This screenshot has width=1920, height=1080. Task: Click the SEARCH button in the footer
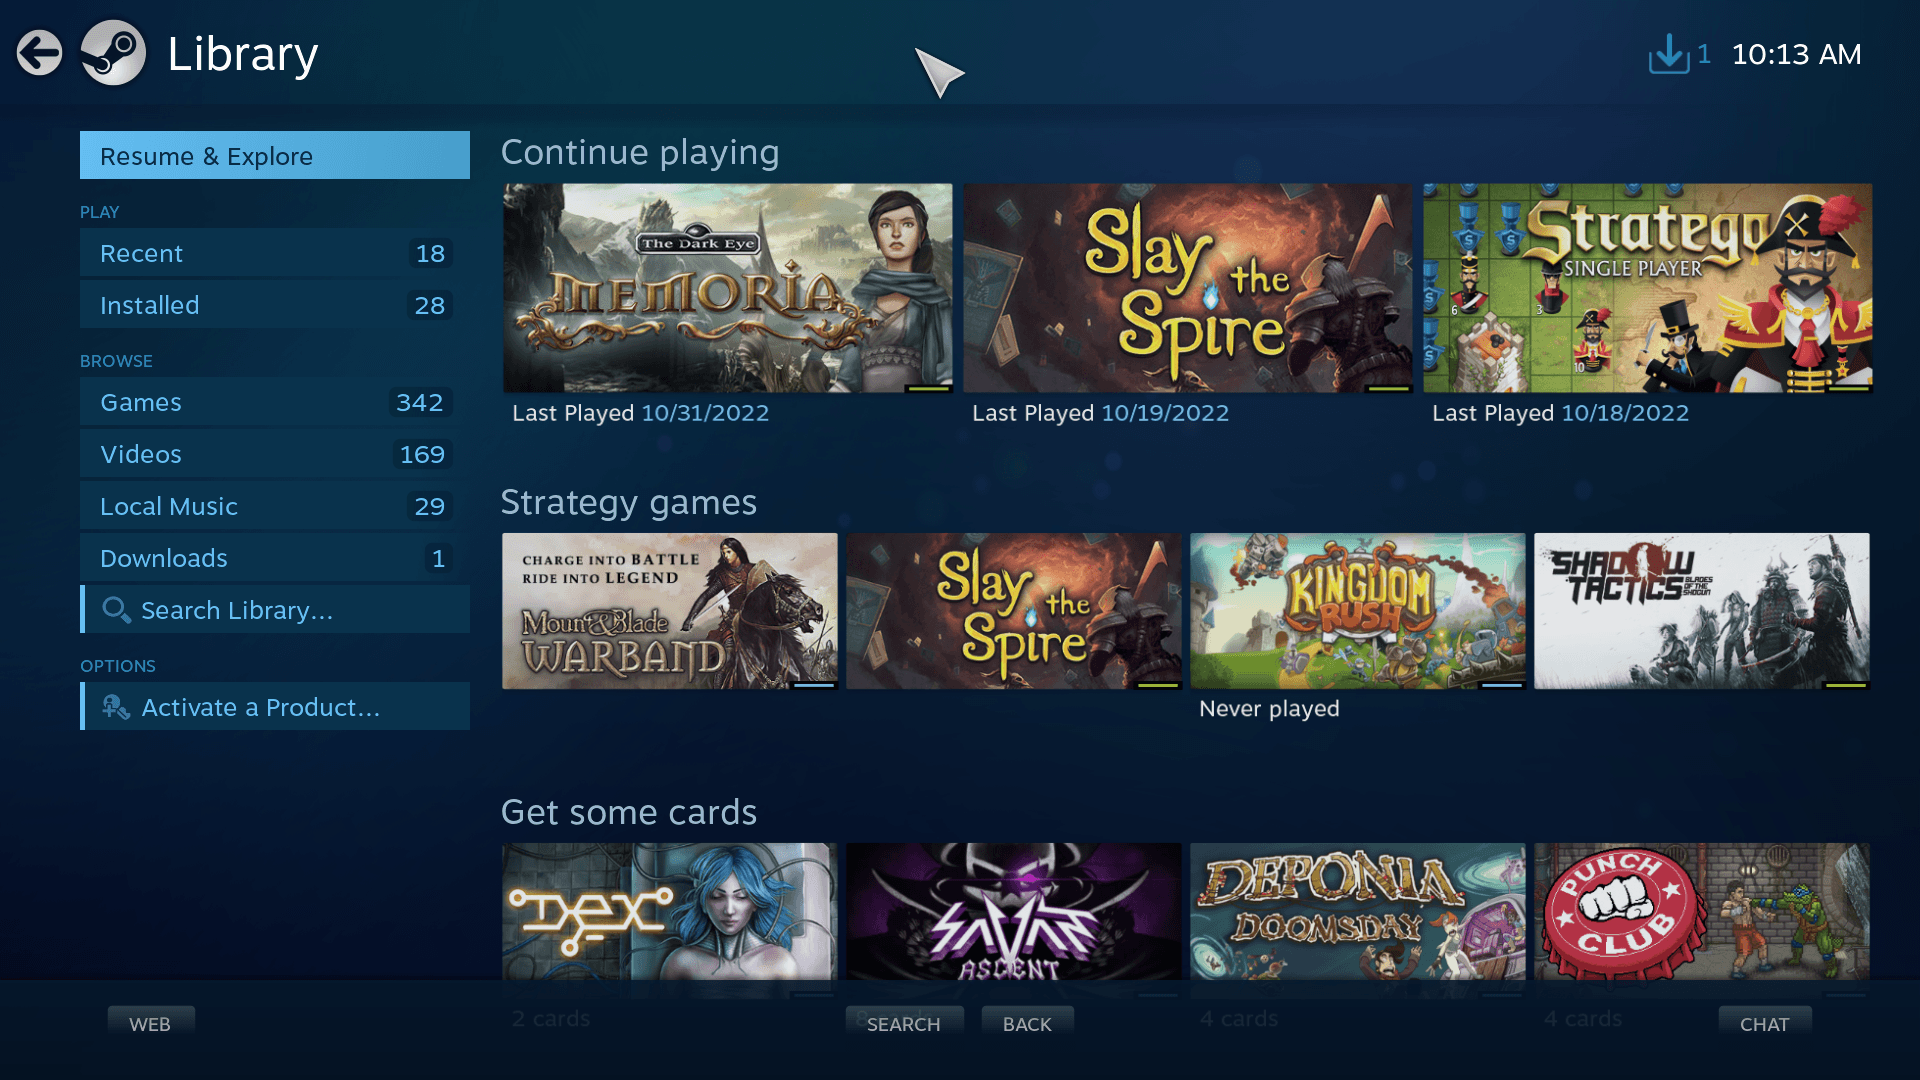tap(904, 1024)
